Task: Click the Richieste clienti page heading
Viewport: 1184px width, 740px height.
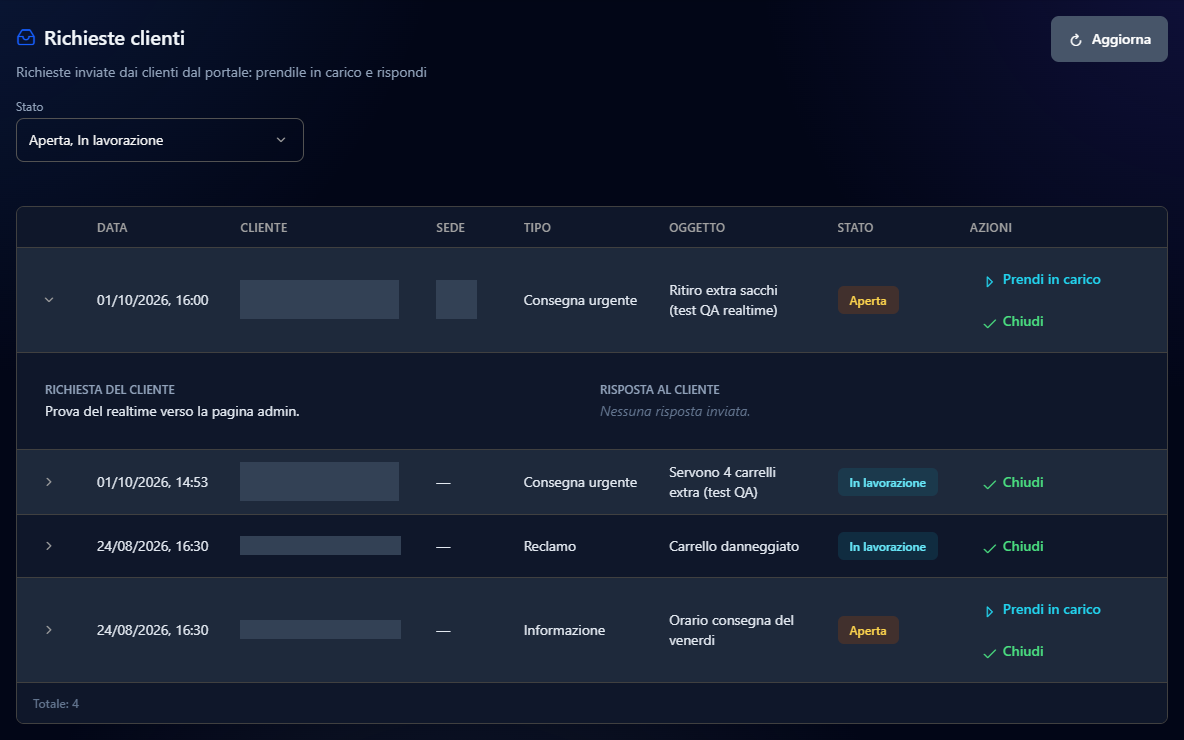Action: [114, 38]
